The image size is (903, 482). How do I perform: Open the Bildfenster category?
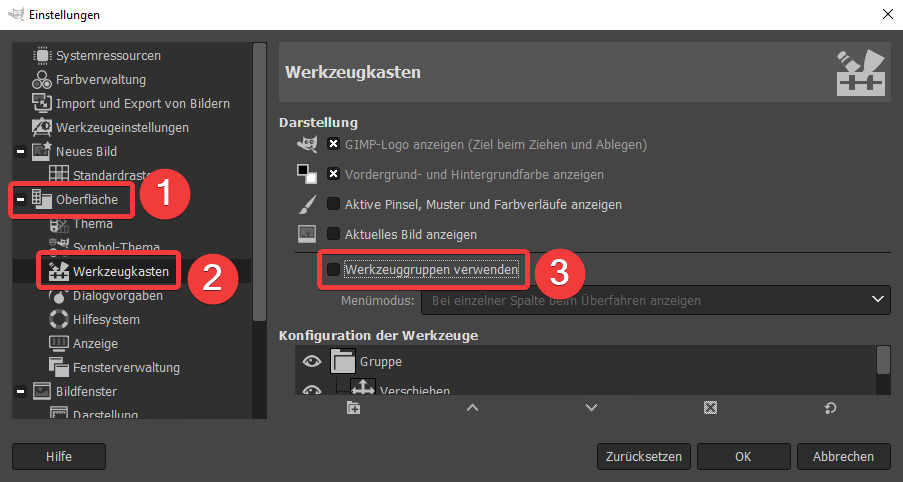tap(84, 392)
